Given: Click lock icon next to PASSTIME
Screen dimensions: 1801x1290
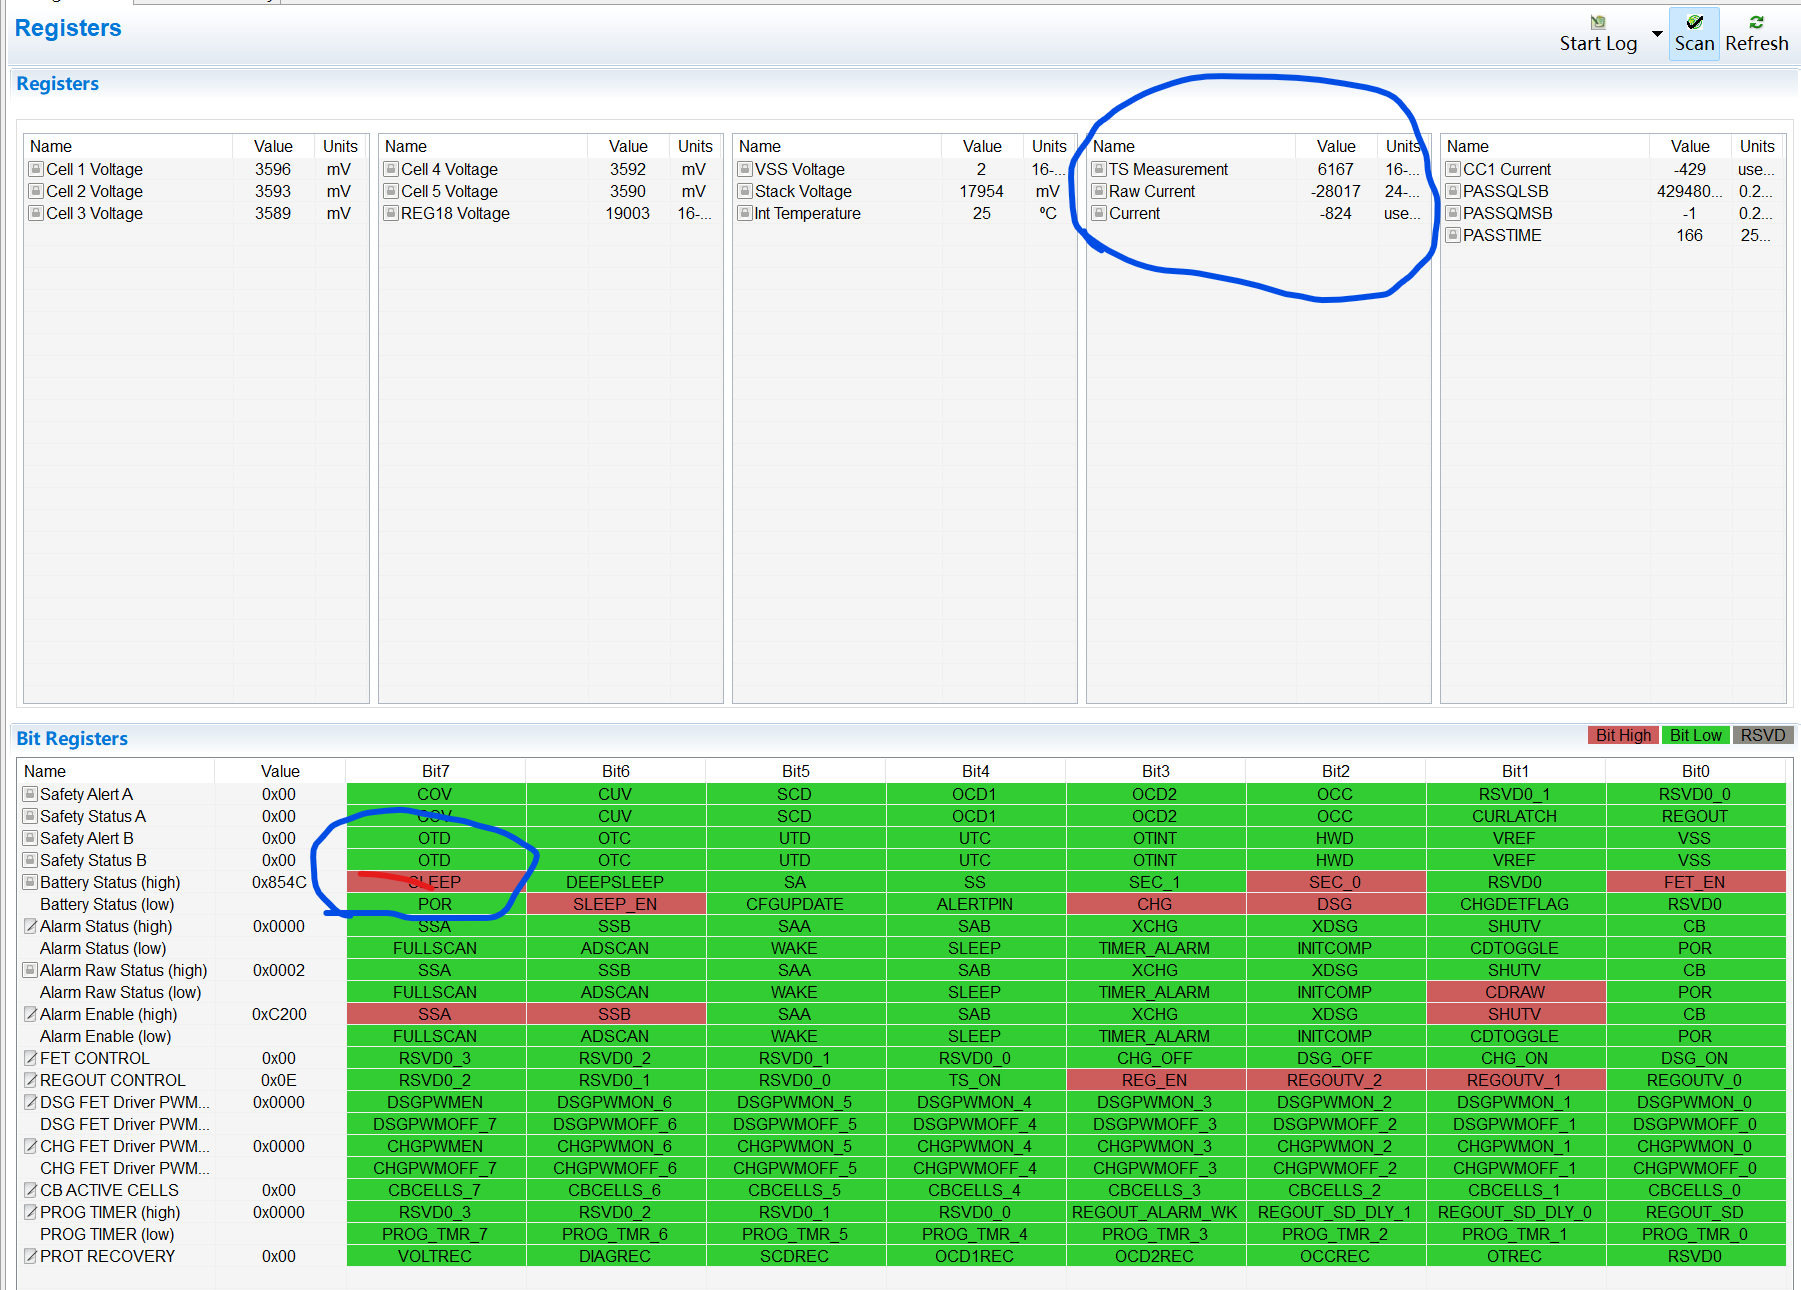Looking at the screenshot, I should point(1453,235).
